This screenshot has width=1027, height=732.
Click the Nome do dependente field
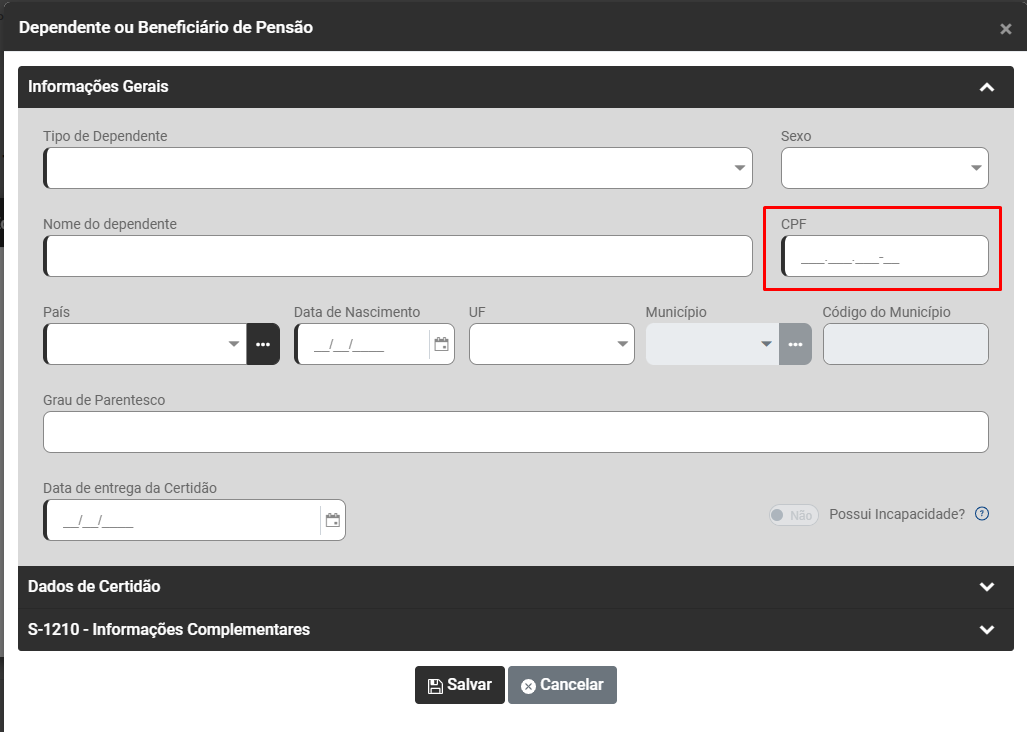[x=398, y=256]
